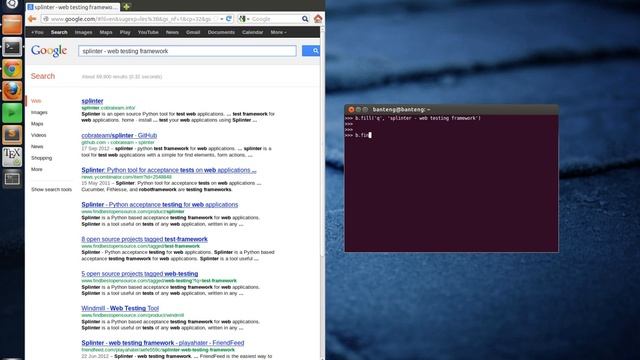
Task: Open the Ubuntu Dash home button
Action: (x=12, y=4)
